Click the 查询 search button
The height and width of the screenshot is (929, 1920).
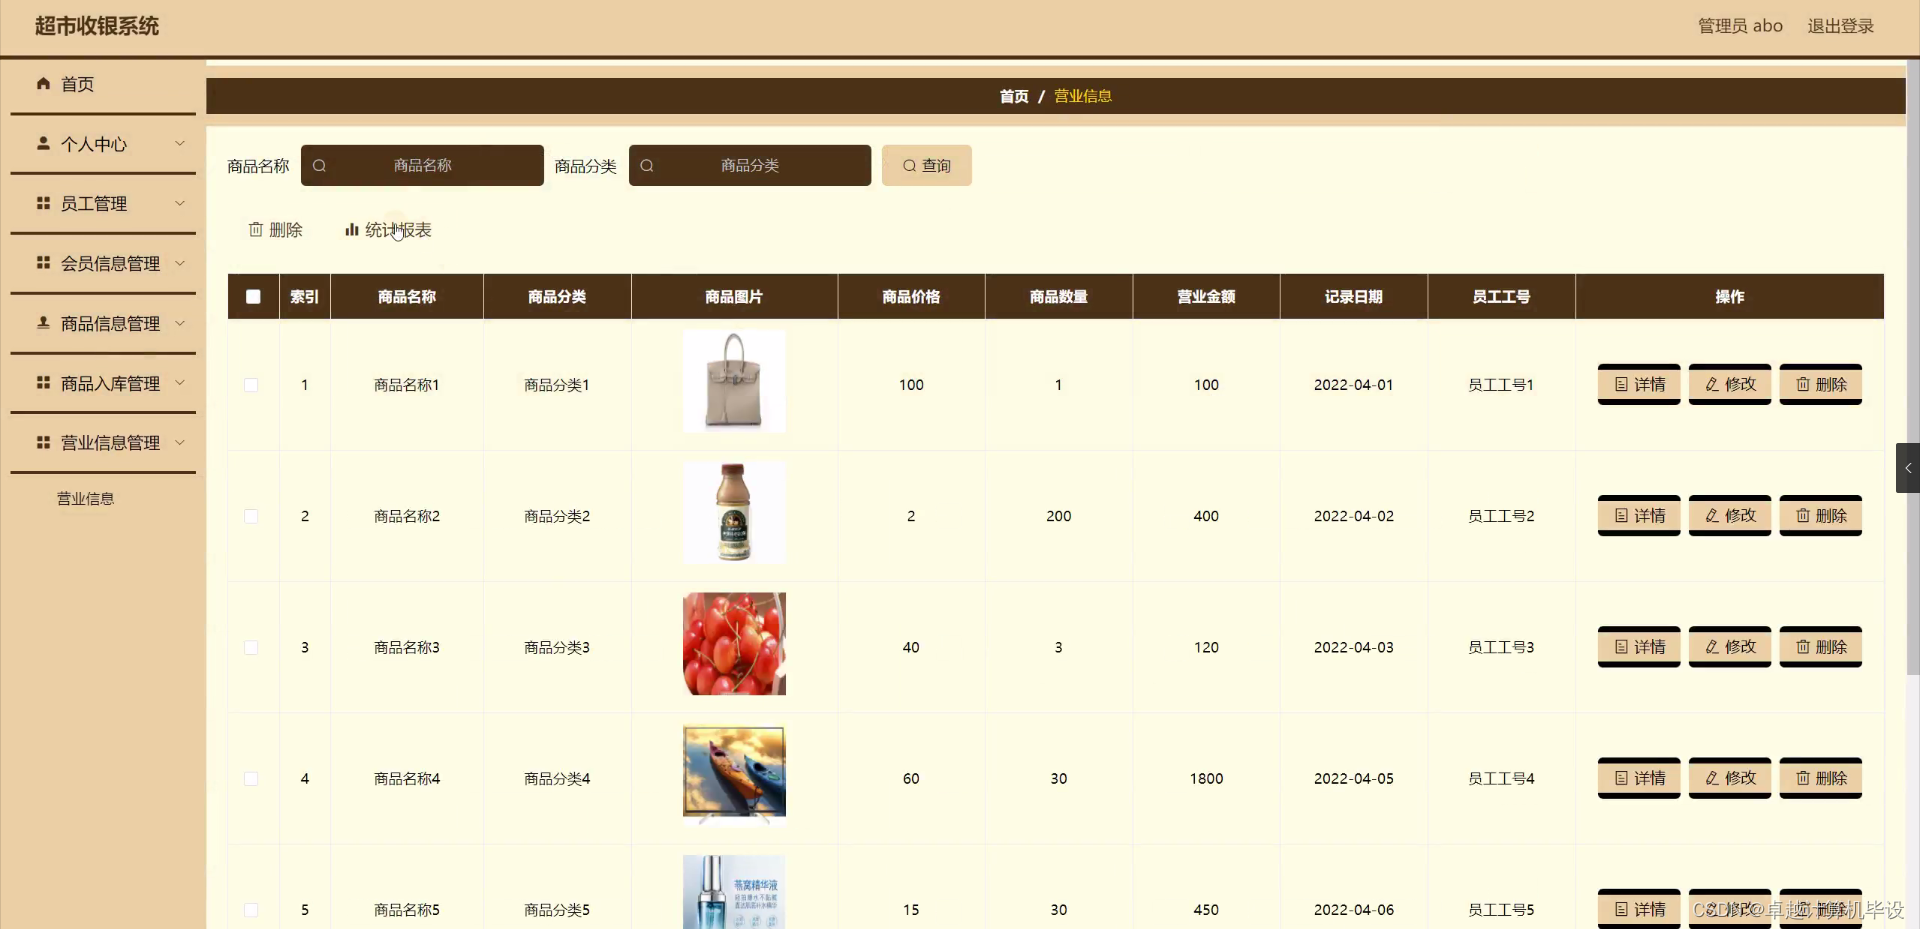coord(926,166)
